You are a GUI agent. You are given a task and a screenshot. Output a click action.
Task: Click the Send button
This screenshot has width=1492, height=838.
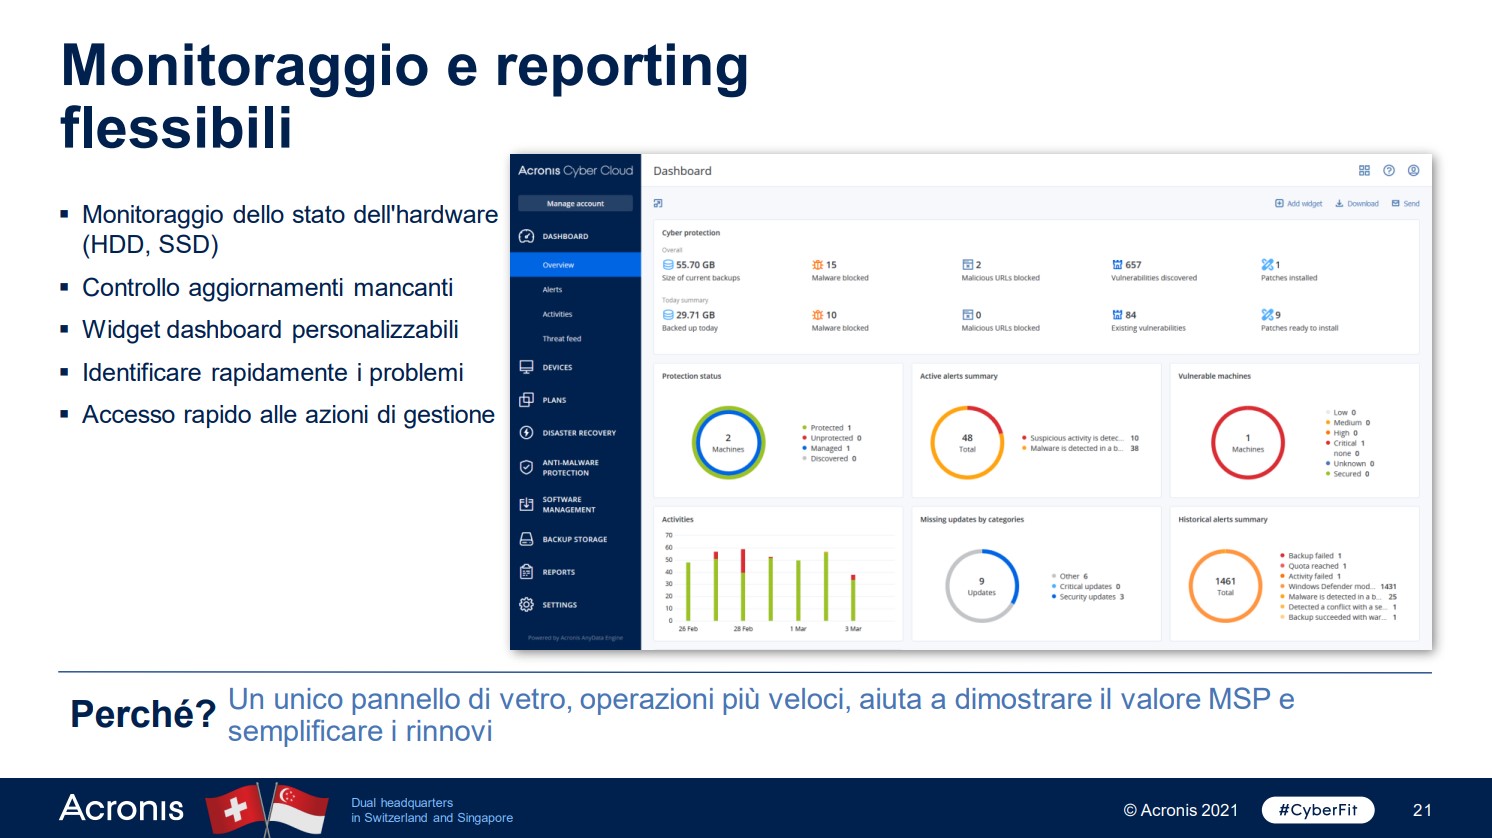(1405, 203)
